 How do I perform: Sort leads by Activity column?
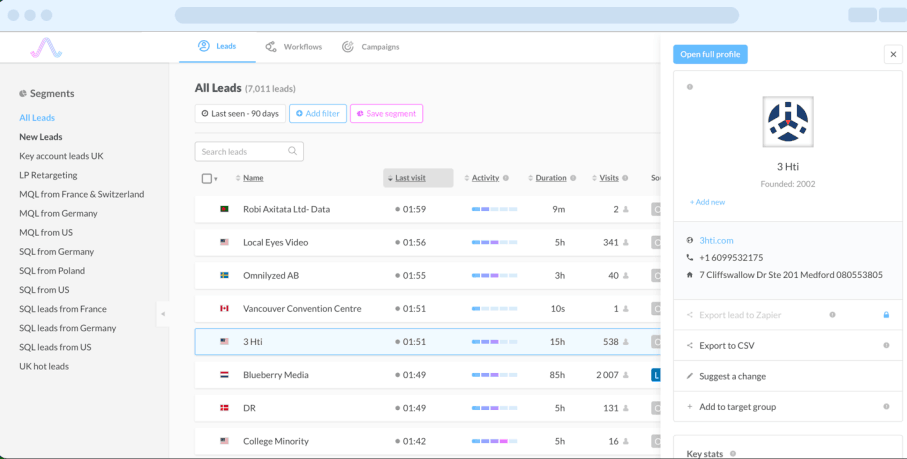485,178
